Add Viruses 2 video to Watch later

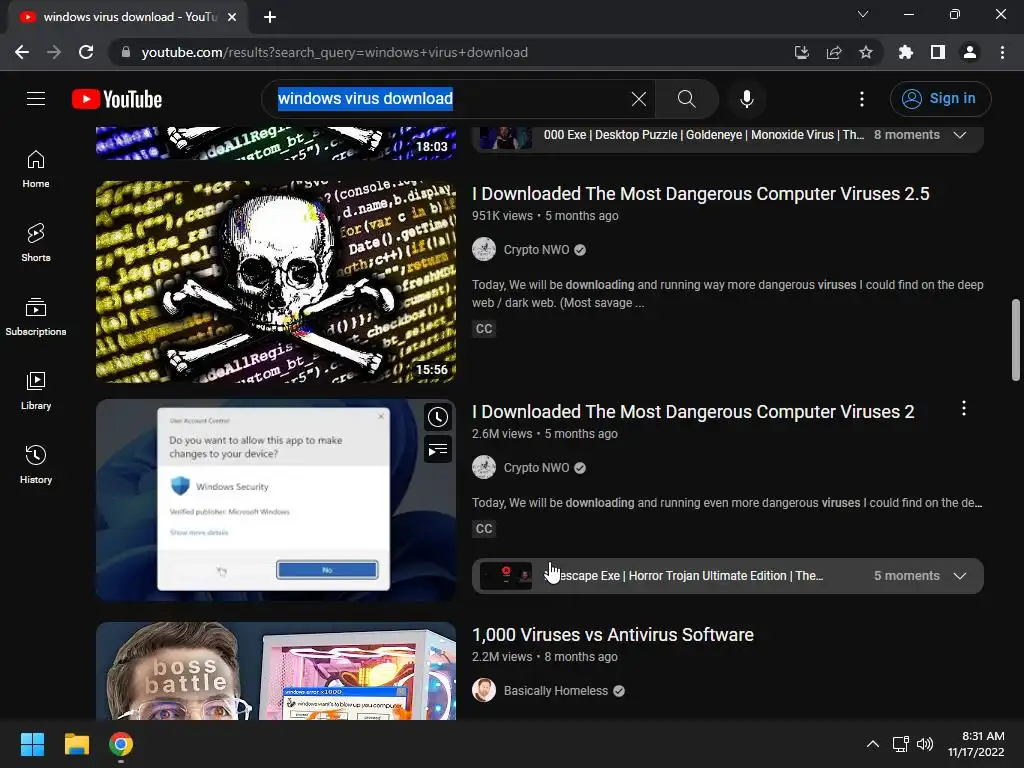click(438, 417)
